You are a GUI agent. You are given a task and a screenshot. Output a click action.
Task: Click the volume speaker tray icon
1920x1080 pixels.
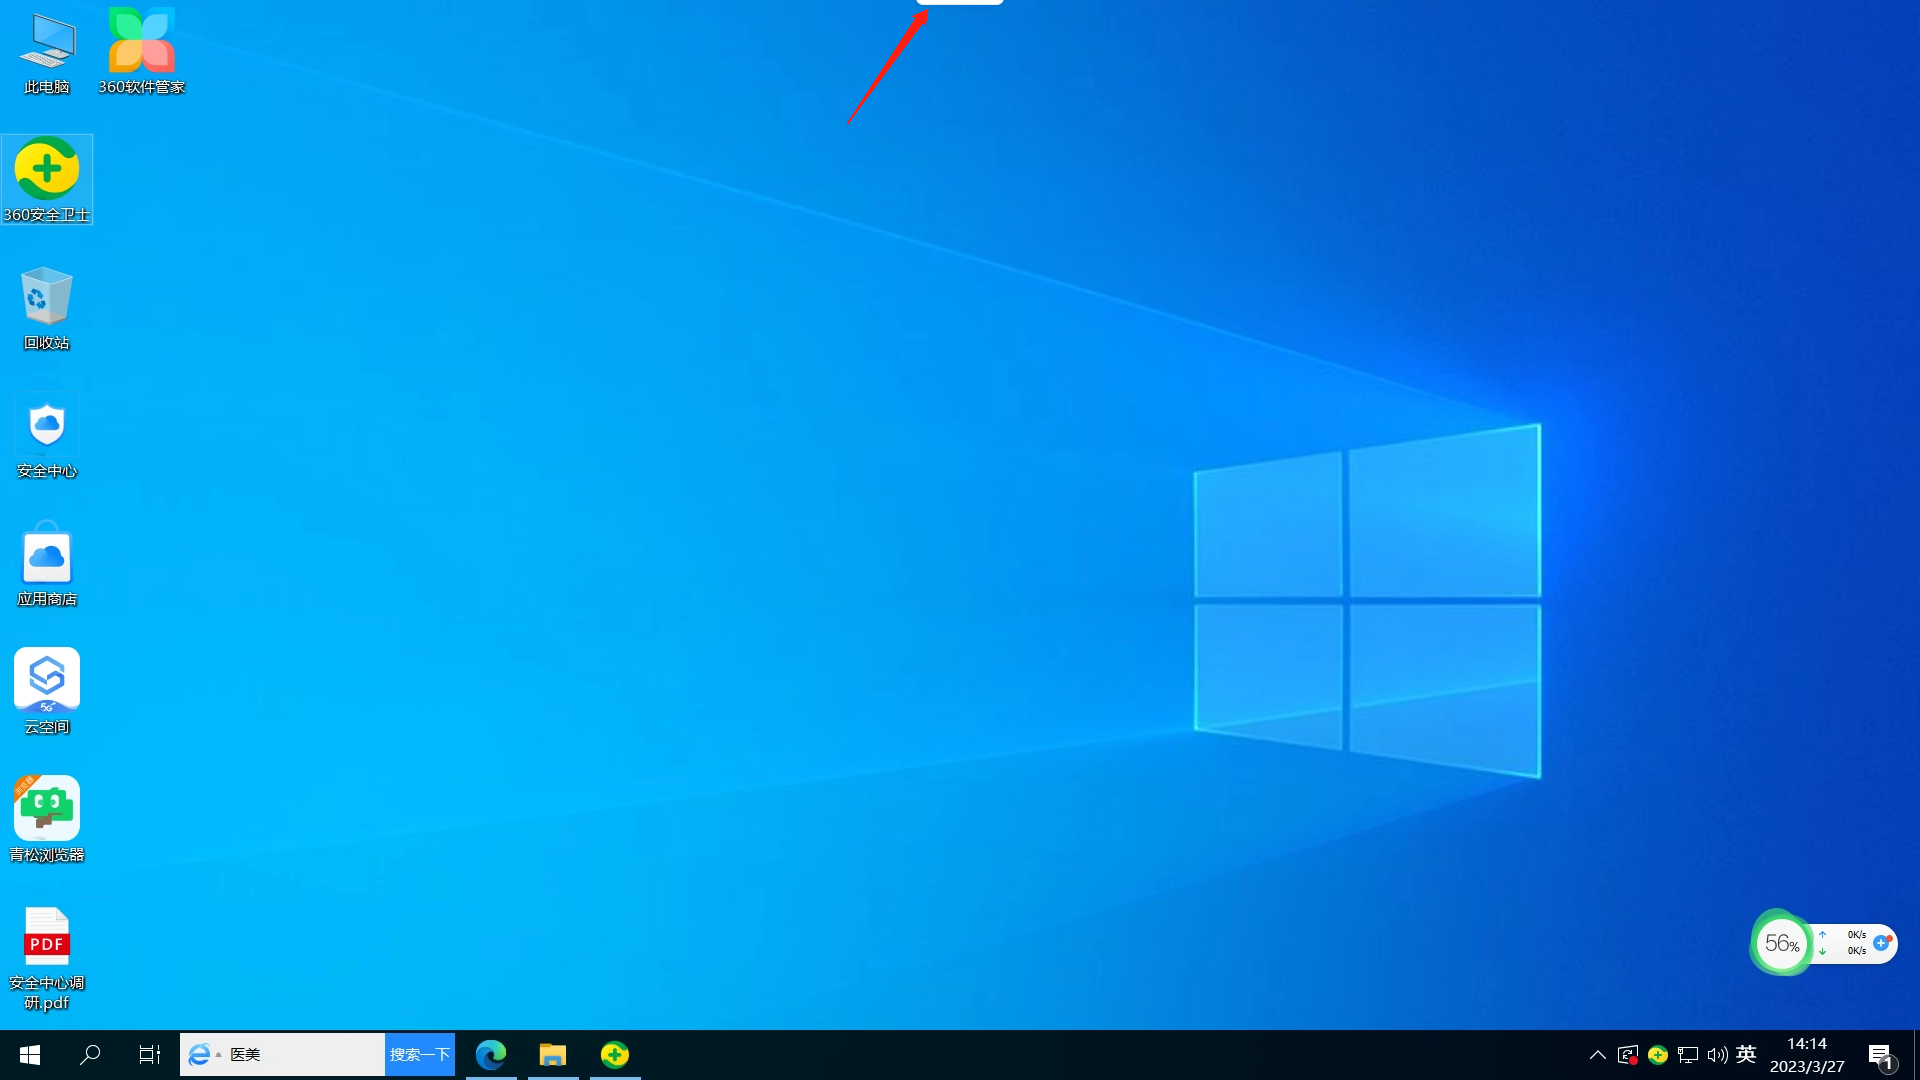point(1717,1055)
